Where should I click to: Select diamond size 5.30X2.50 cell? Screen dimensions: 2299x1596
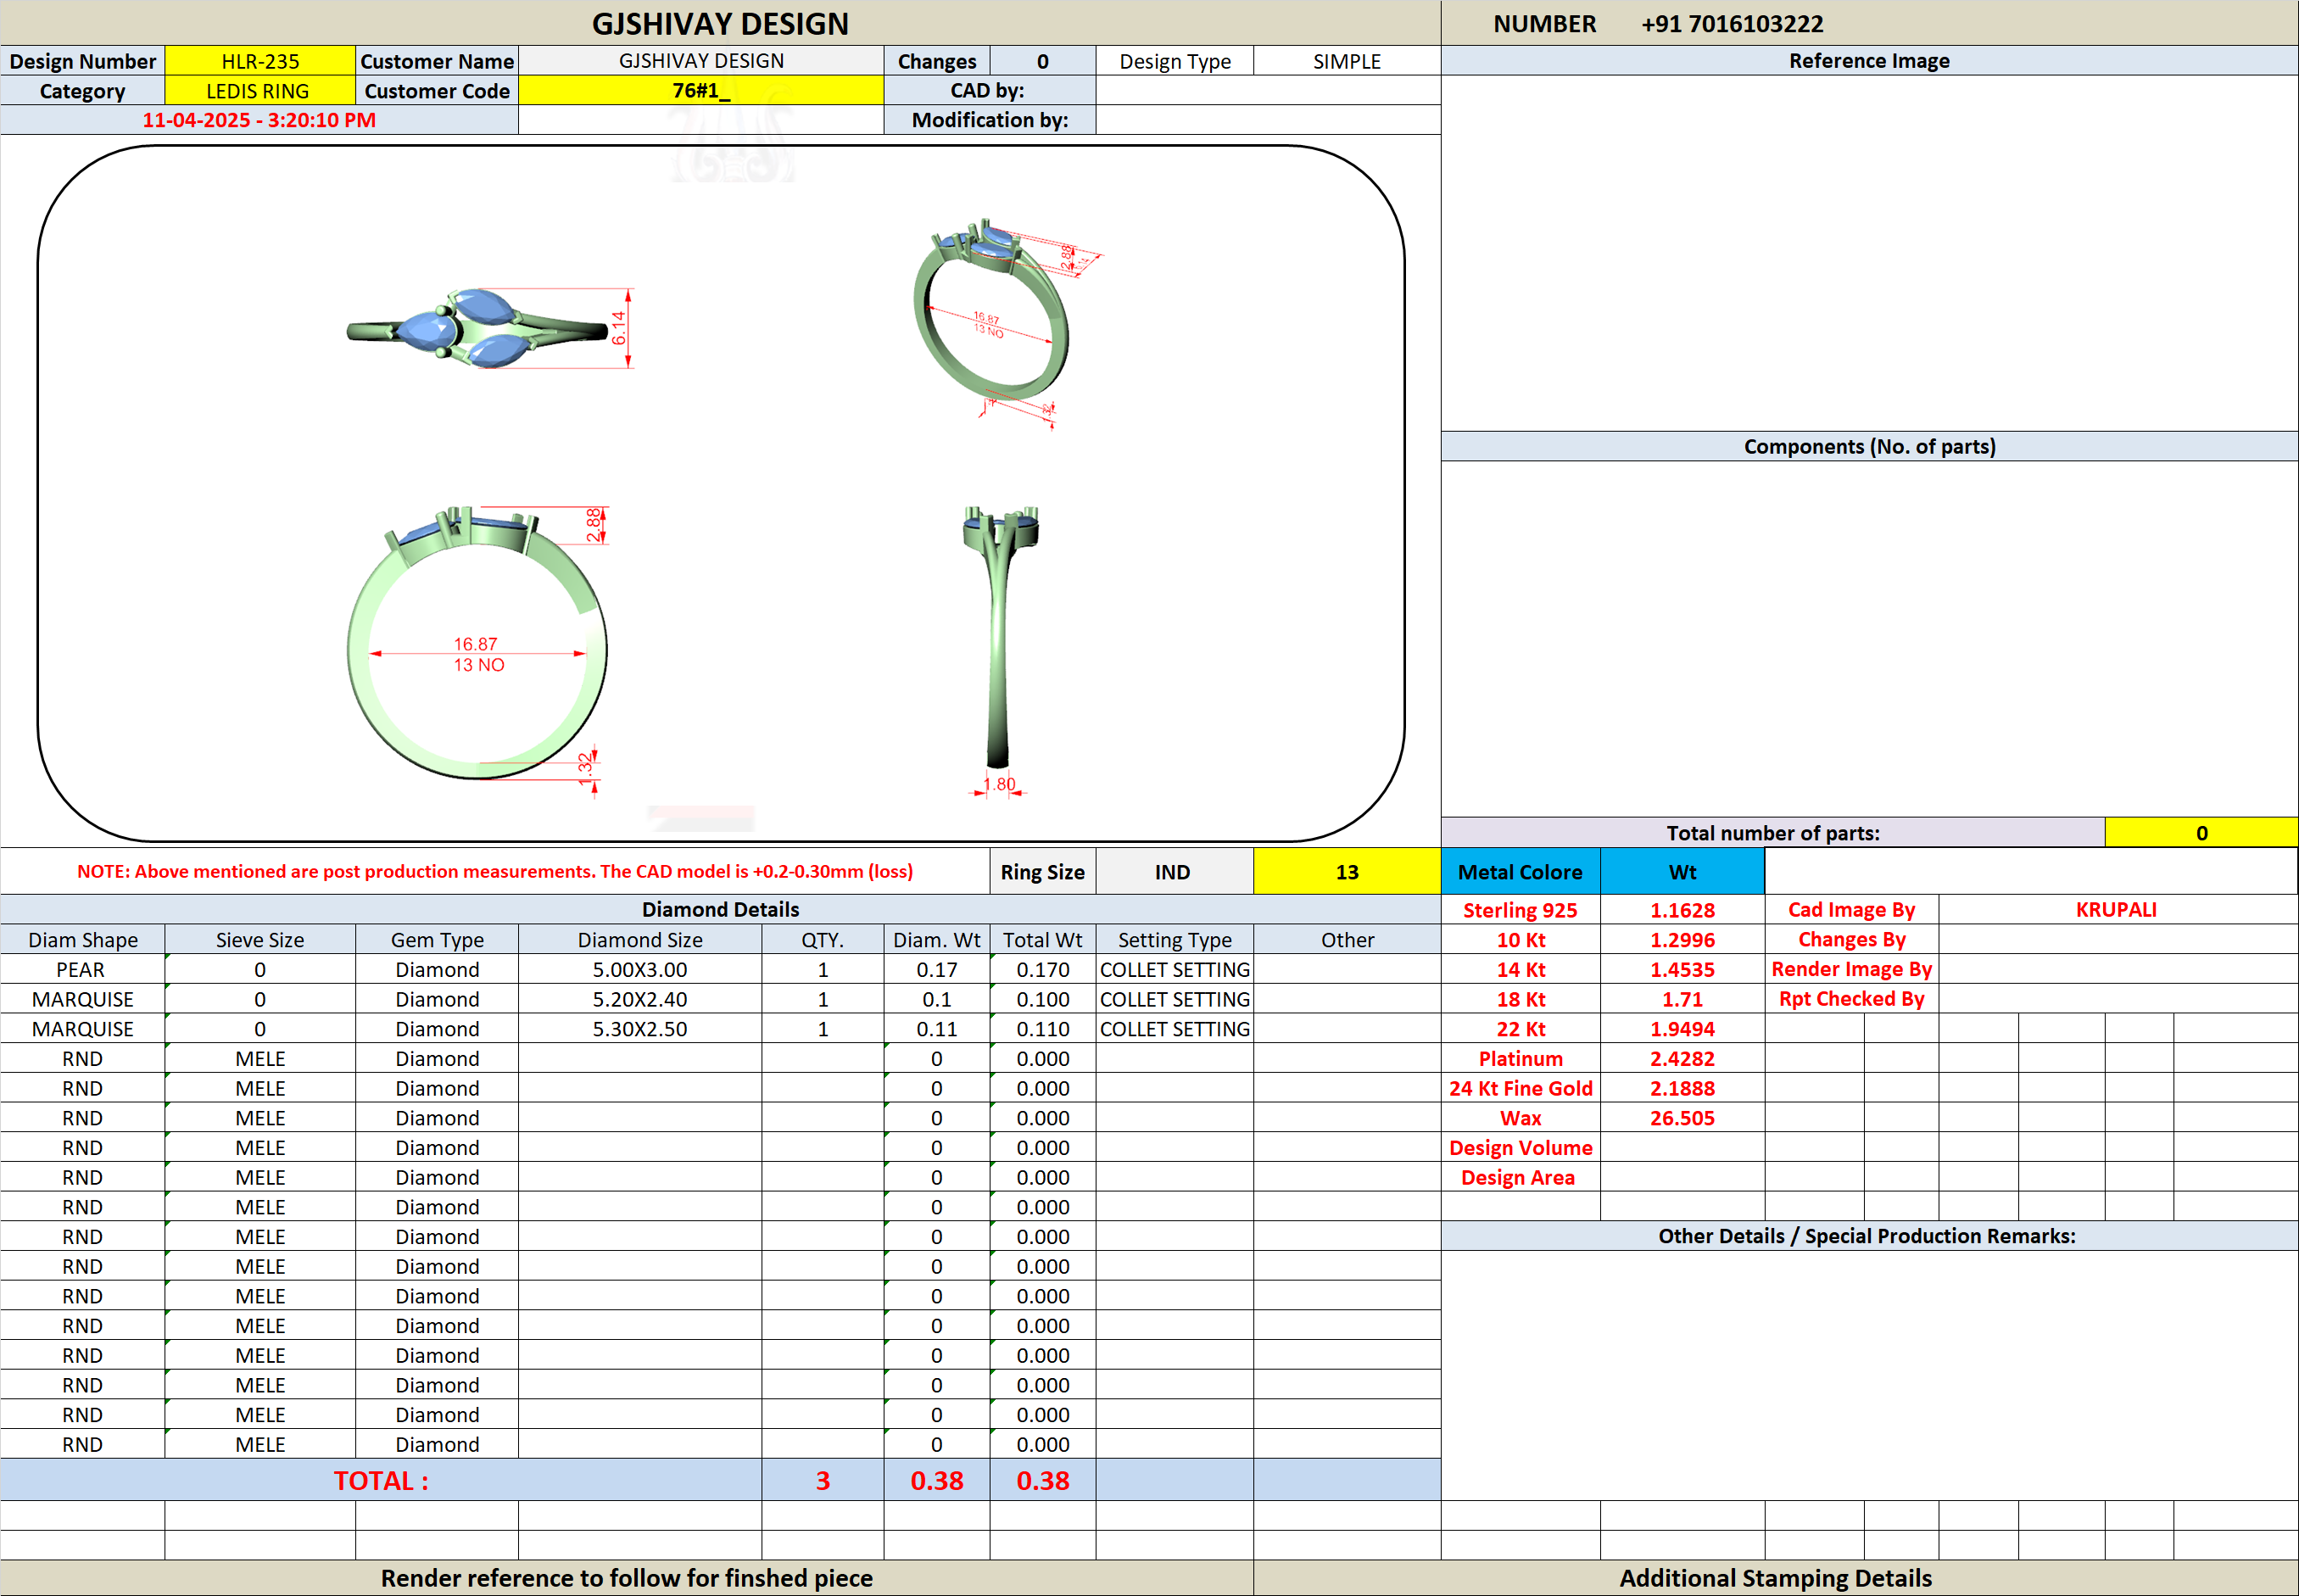[640, 1029]
